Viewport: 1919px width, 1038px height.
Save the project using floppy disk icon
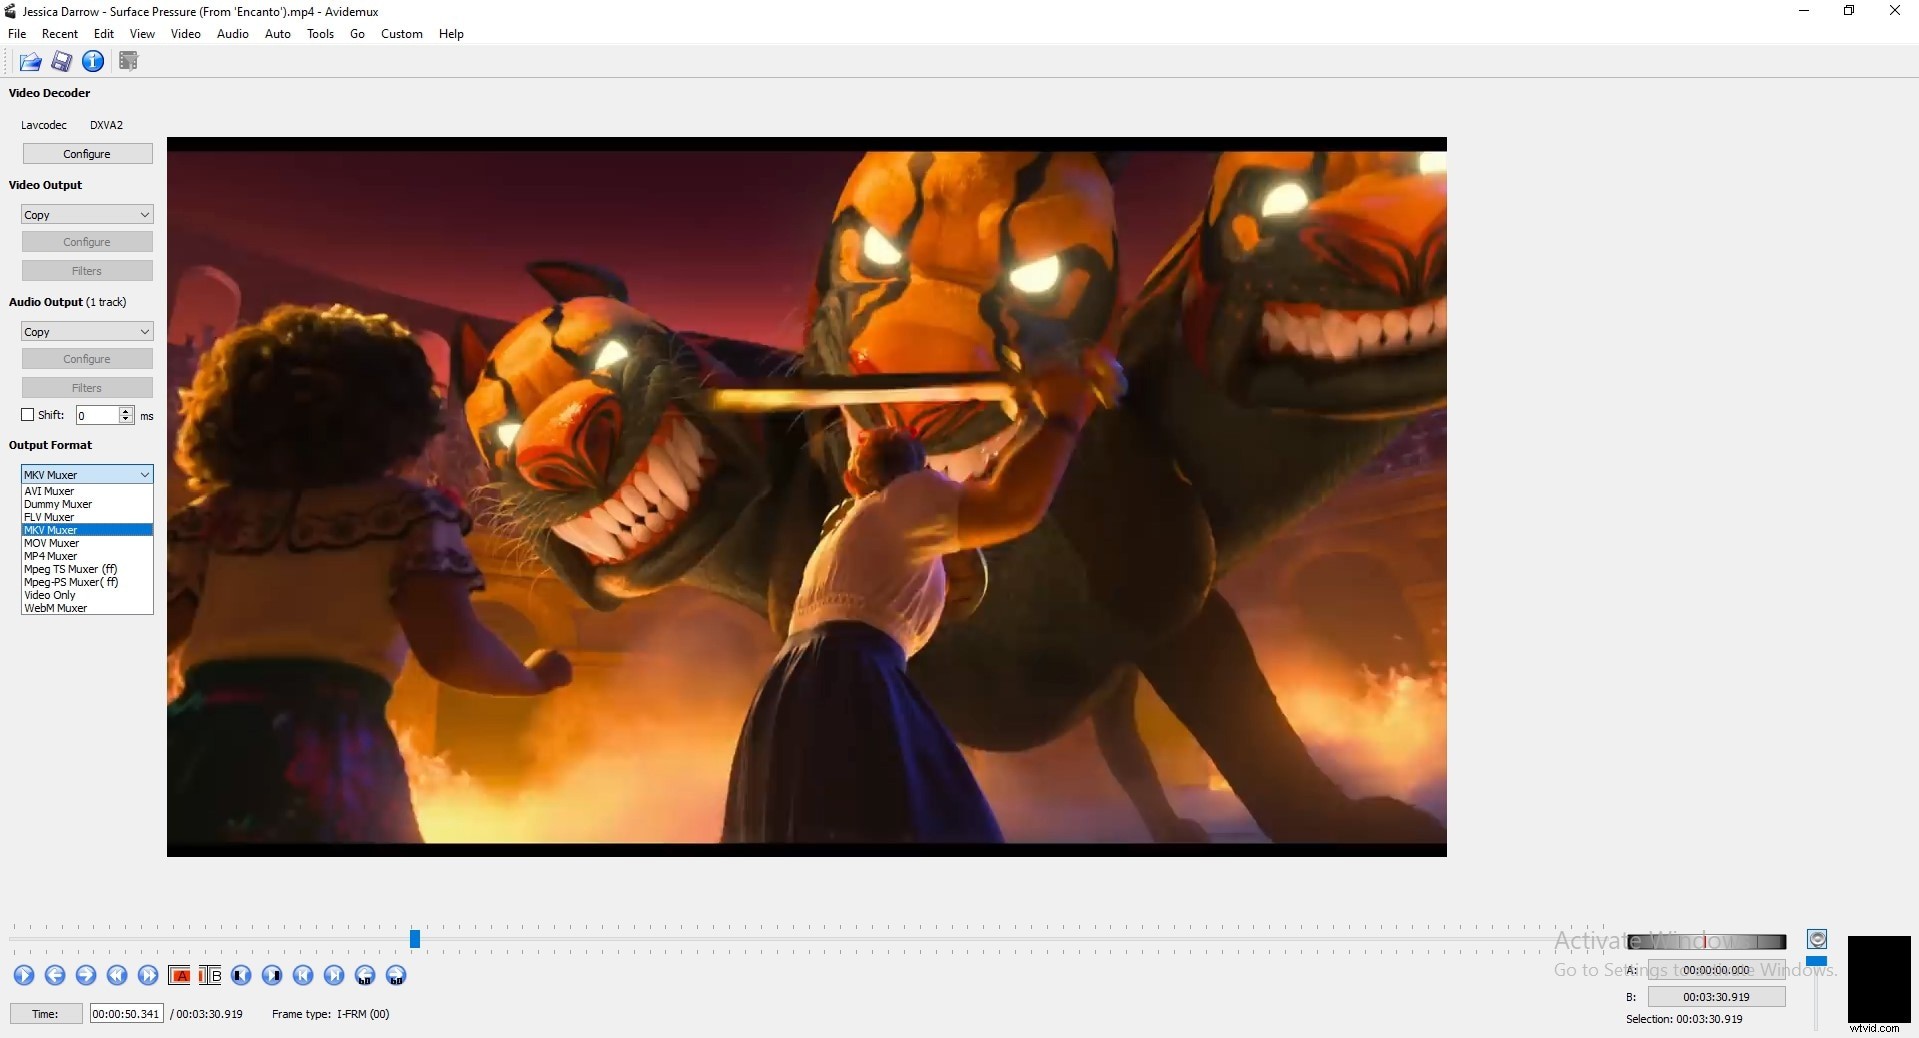pos(62,61)
